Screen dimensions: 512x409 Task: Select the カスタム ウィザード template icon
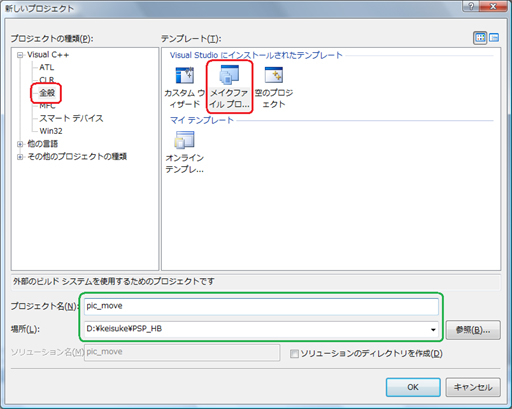[x=185, y=75]
